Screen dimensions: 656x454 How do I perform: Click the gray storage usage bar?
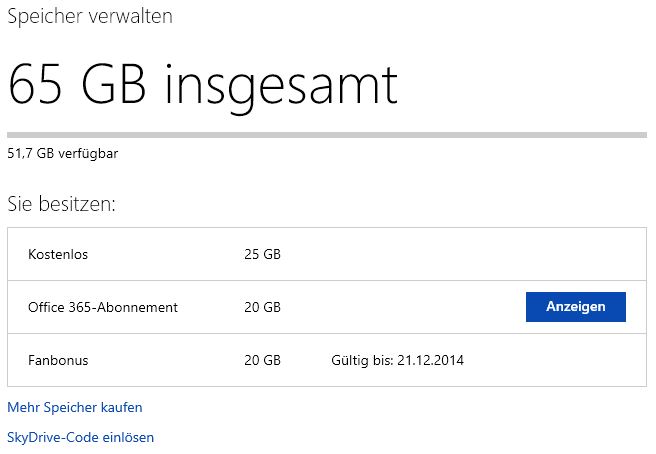[x=327, y=135]
